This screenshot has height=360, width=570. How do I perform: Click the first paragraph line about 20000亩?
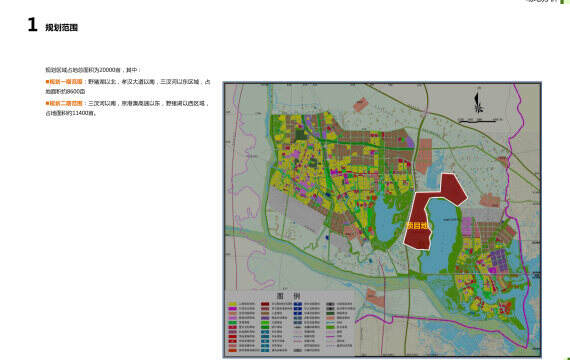coord(93,70)
